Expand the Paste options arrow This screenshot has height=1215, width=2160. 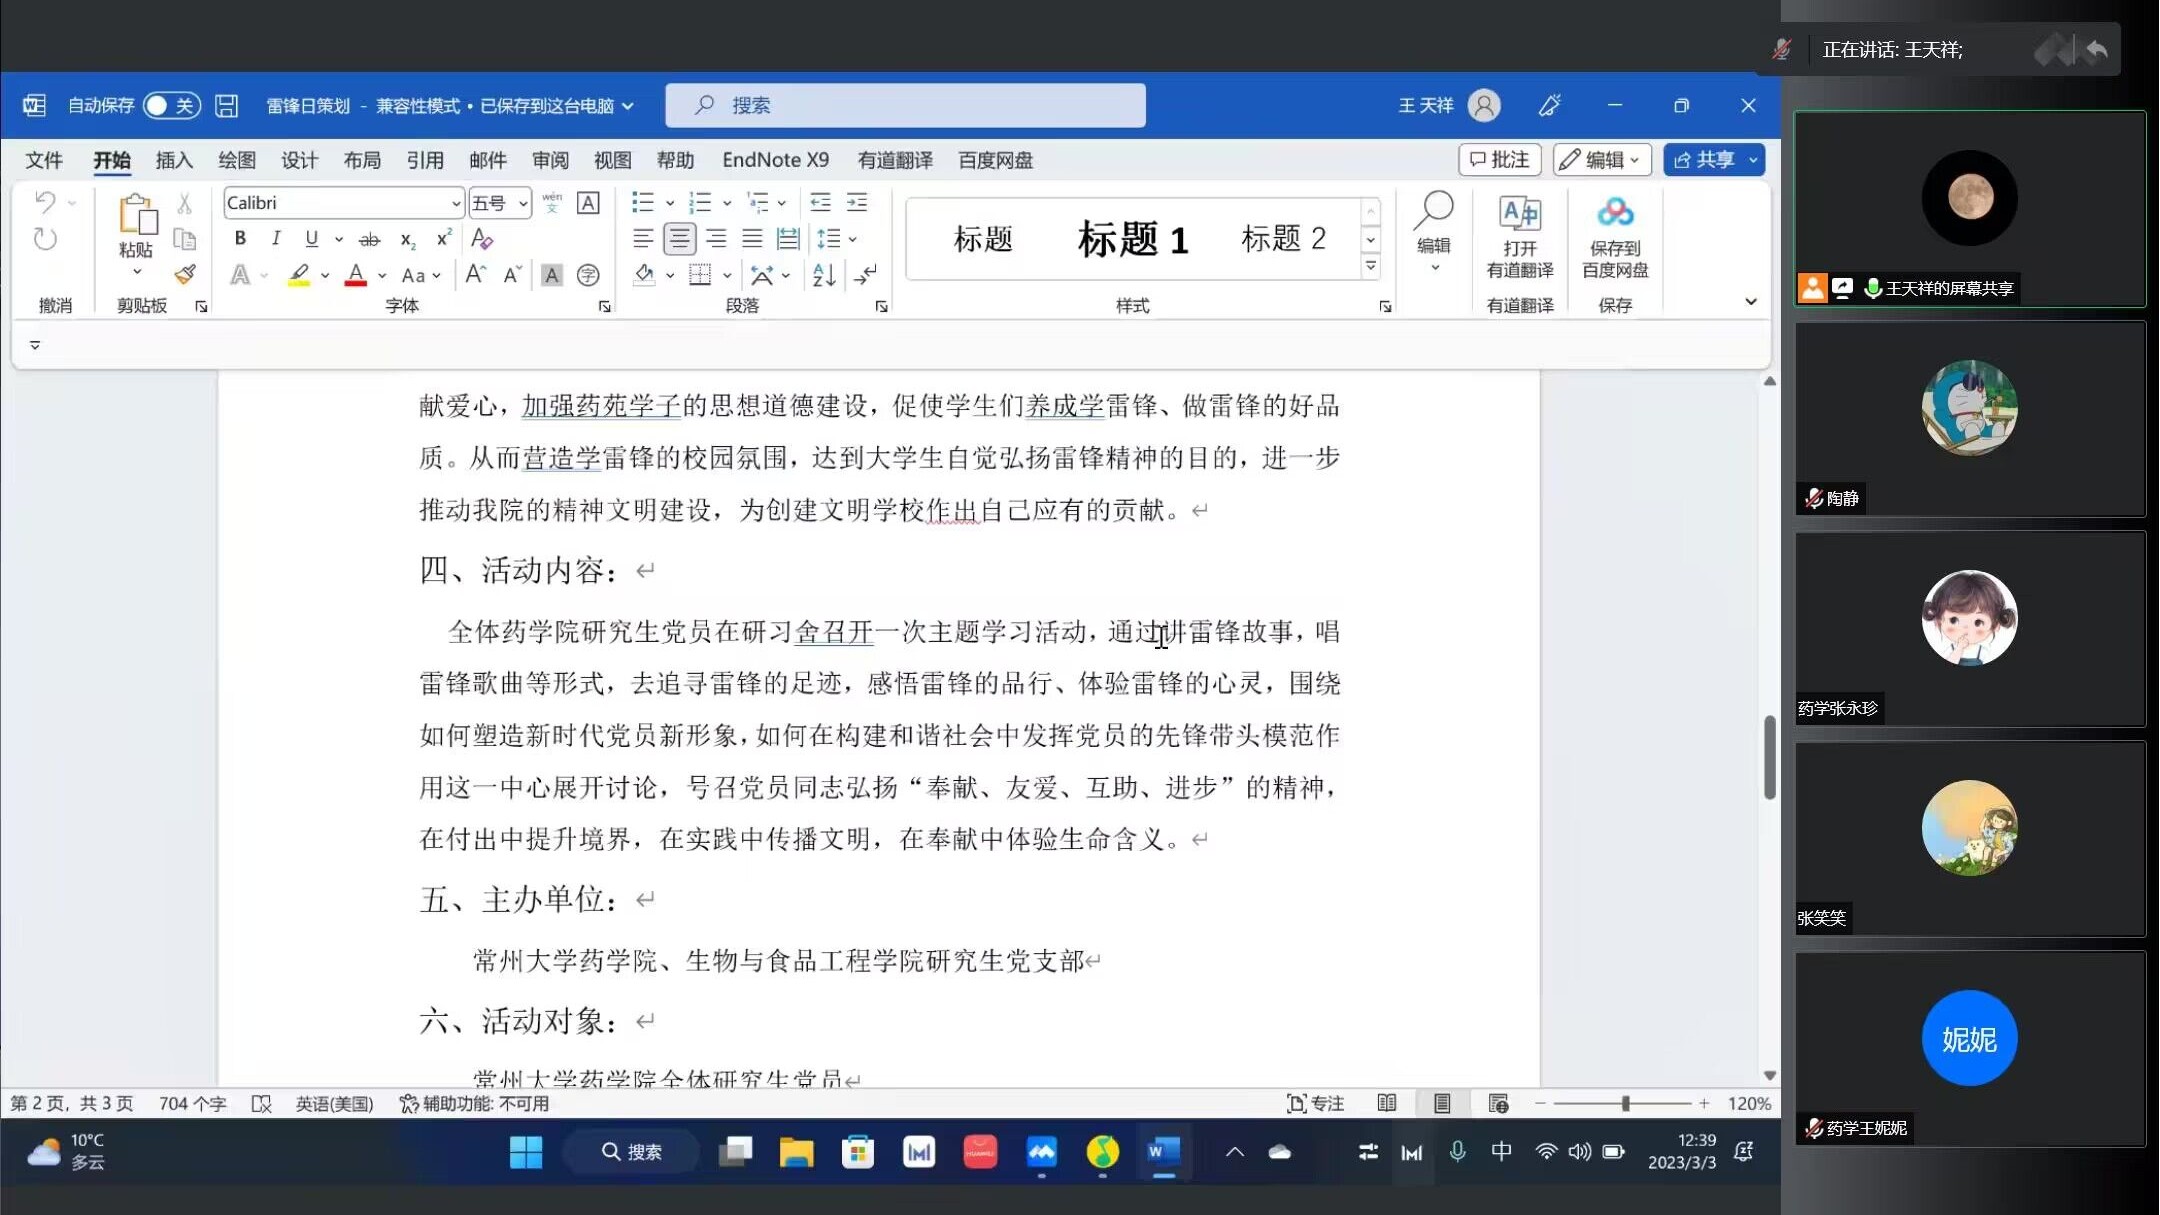137,272
